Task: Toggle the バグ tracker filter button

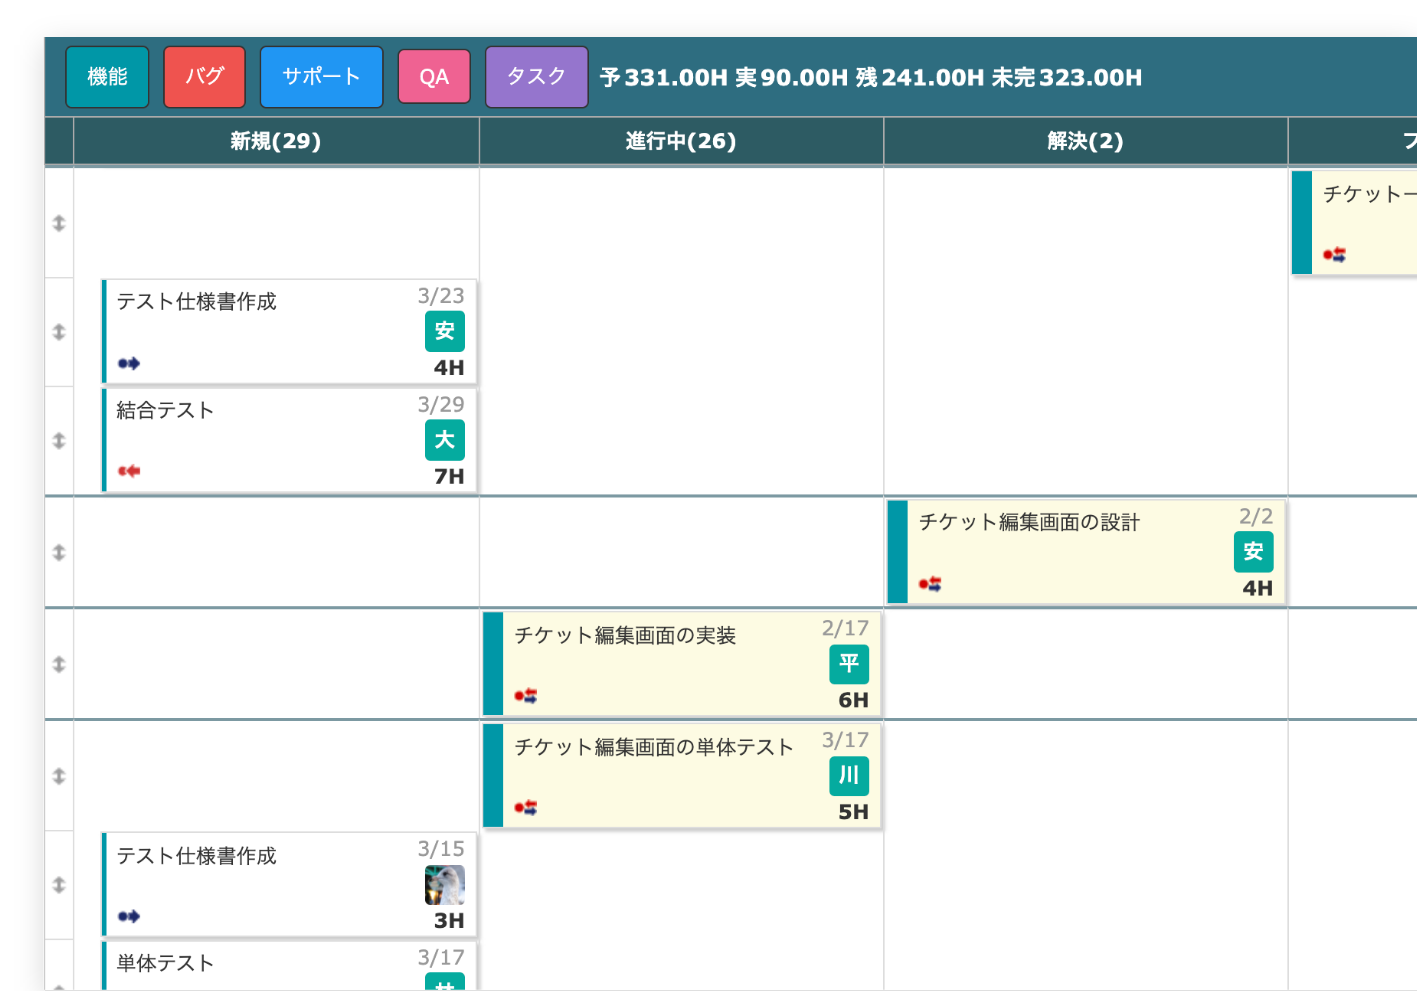Action: click(x=204, y=77)
